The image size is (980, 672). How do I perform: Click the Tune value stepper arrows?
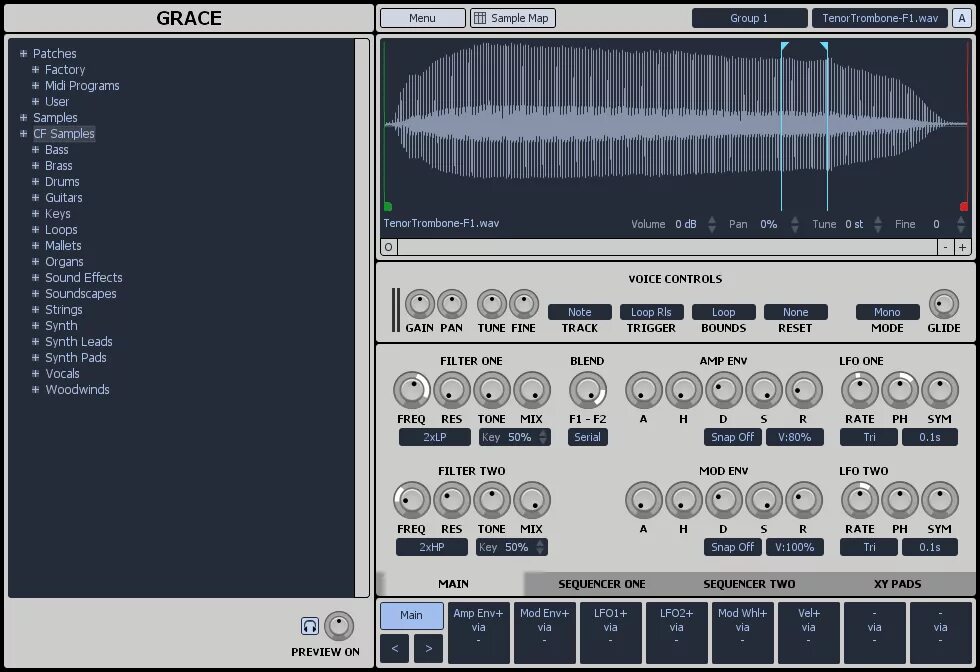tap(878, 224)
